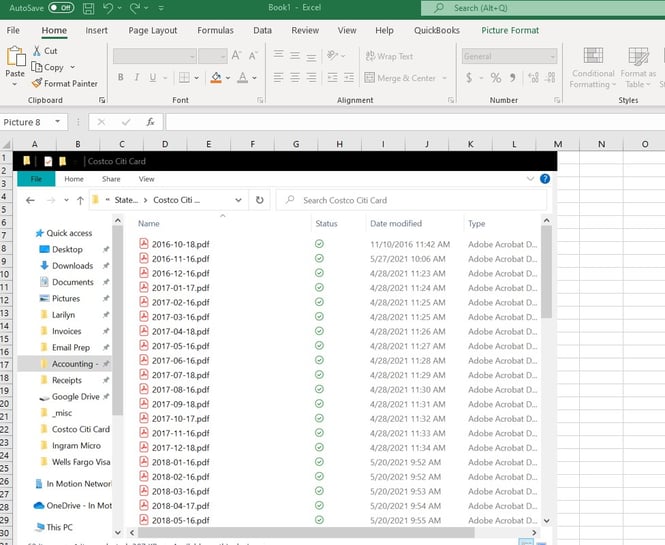Image resolution: width=665 pixels, height=545 pixels.
Task: Click the Undo arrow icon
Action: pyautogui.click(x=108, y=8)
